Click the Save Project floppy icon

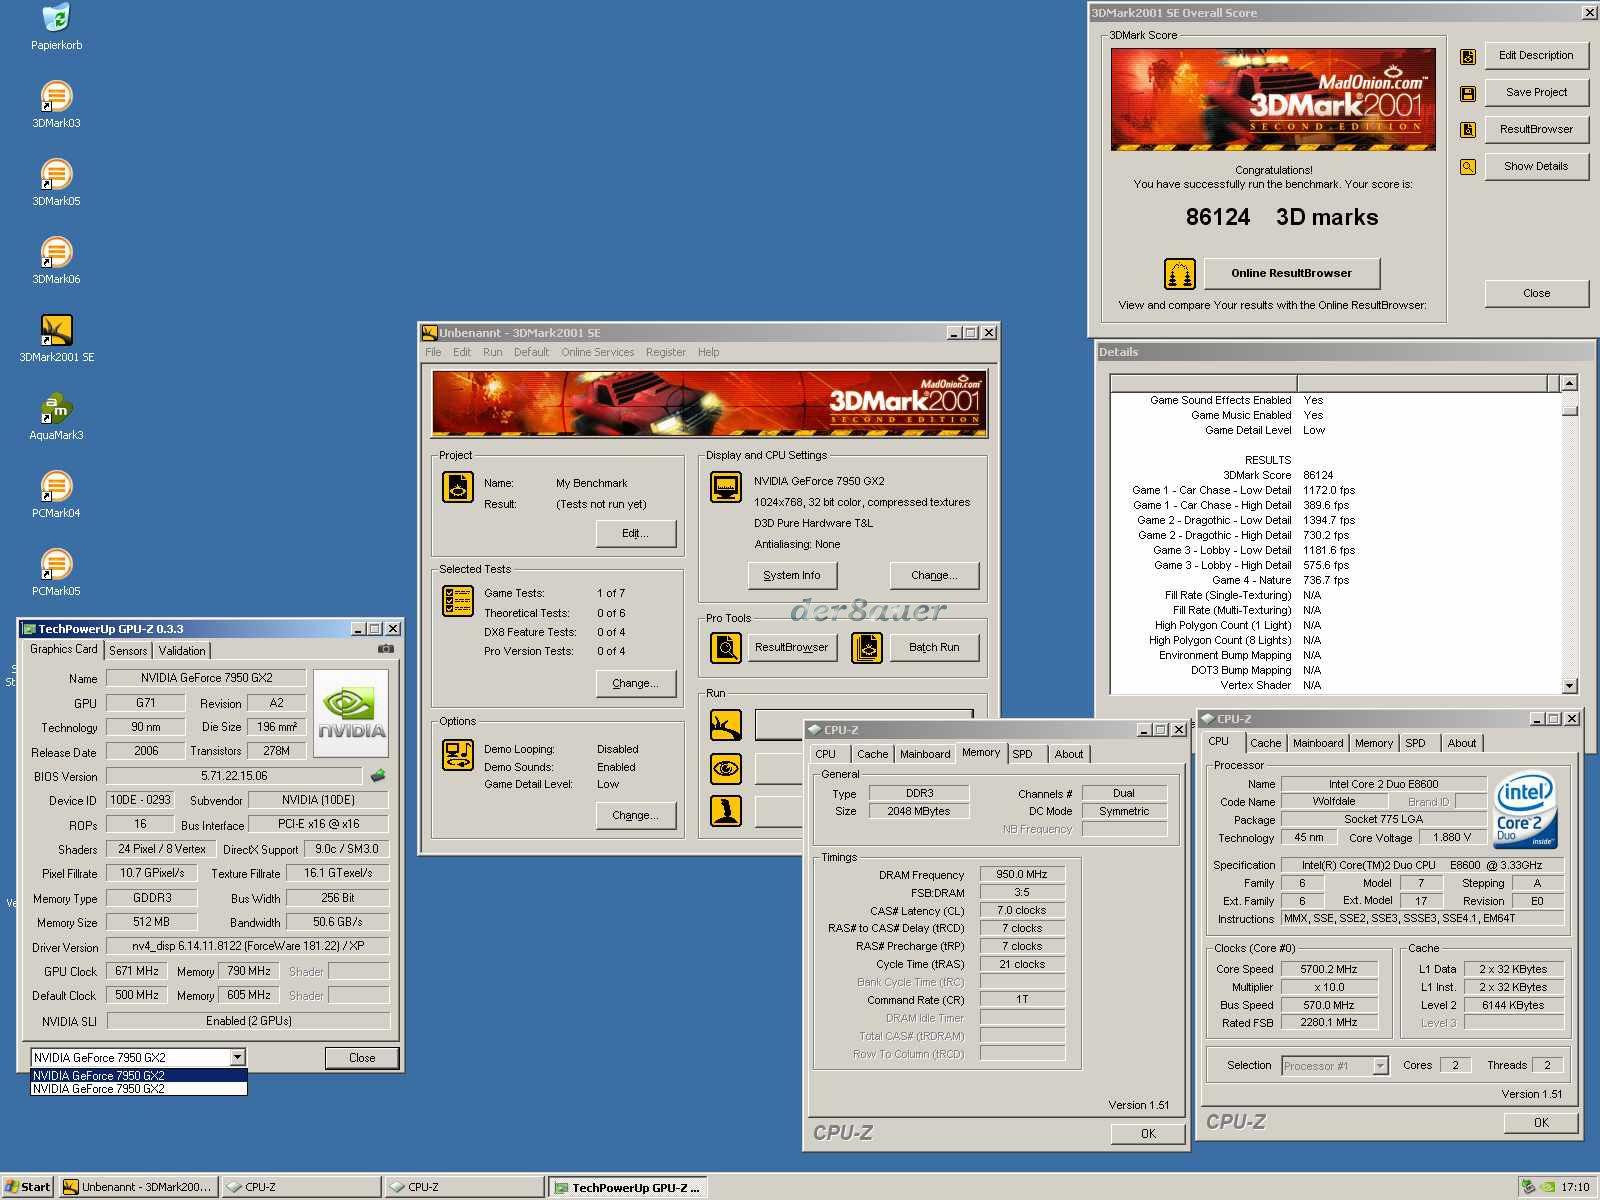(1468, 93)
